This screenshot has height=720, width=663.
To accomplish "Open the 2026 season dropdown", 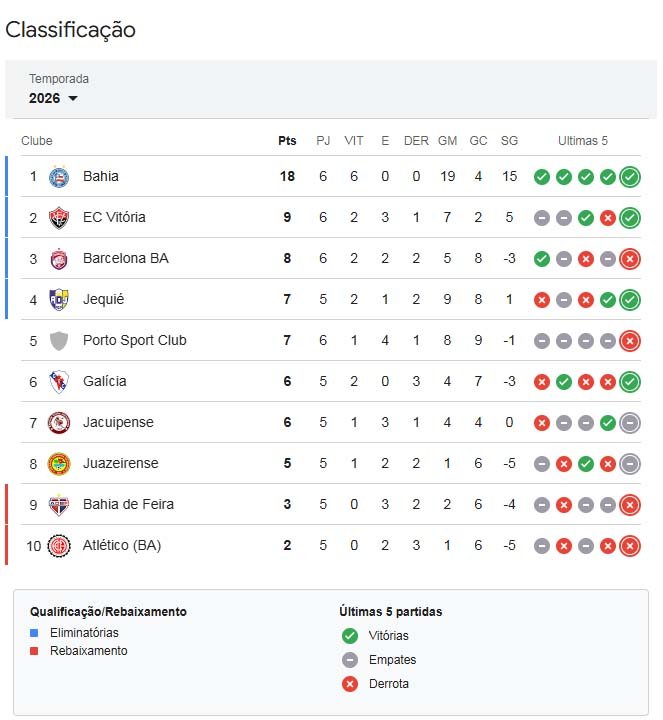I will (x=53, y=98).
